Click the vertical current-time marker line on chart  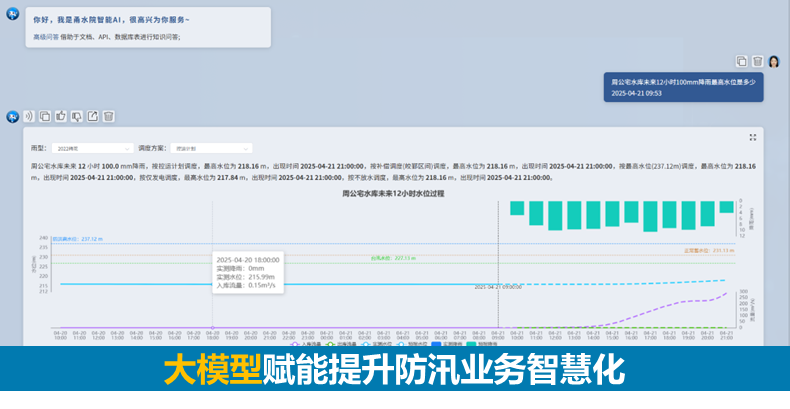point(498,260)
